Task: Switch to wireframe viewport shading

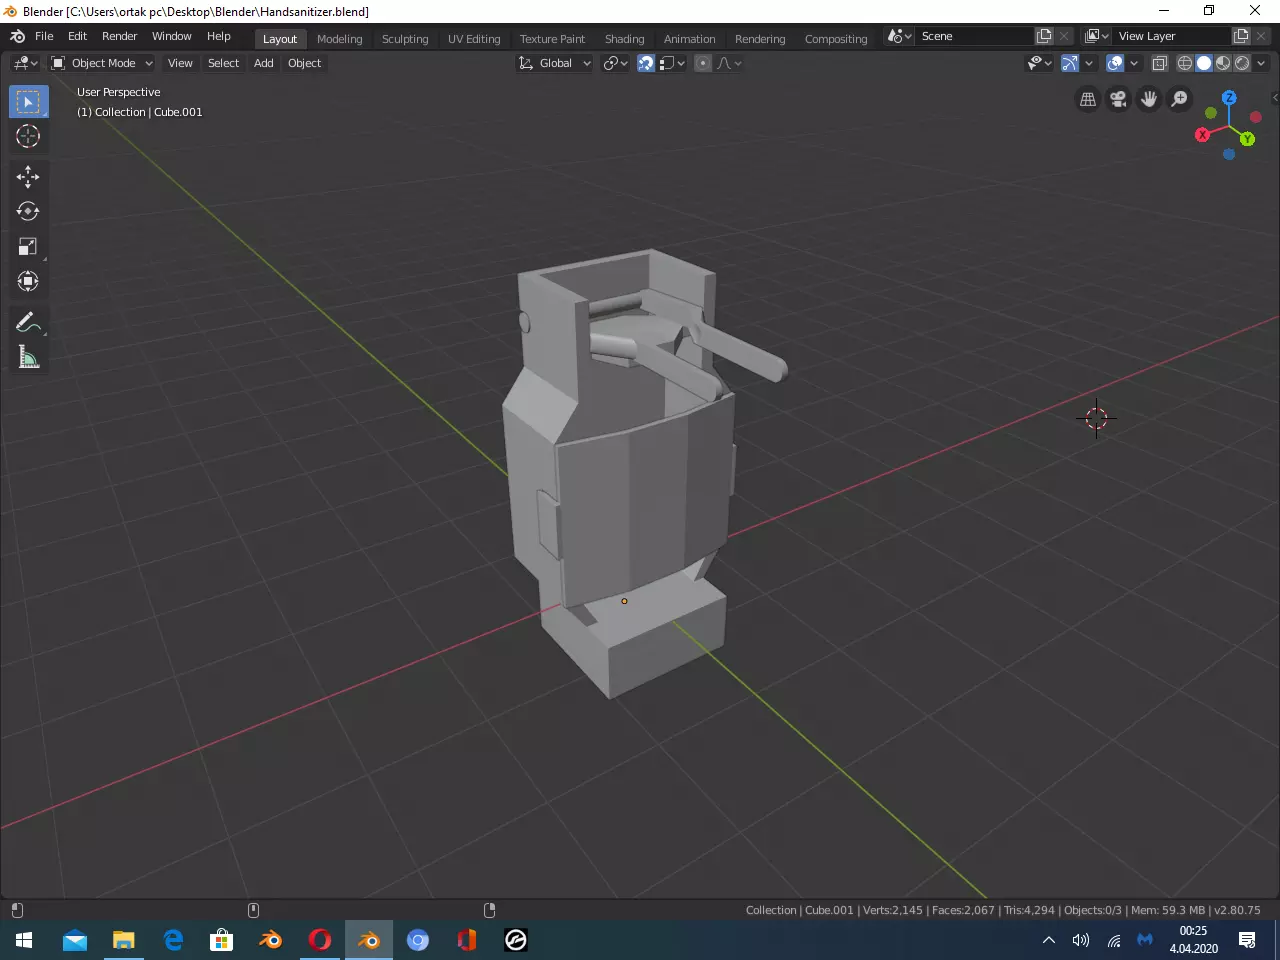Action: (1185, 63)
